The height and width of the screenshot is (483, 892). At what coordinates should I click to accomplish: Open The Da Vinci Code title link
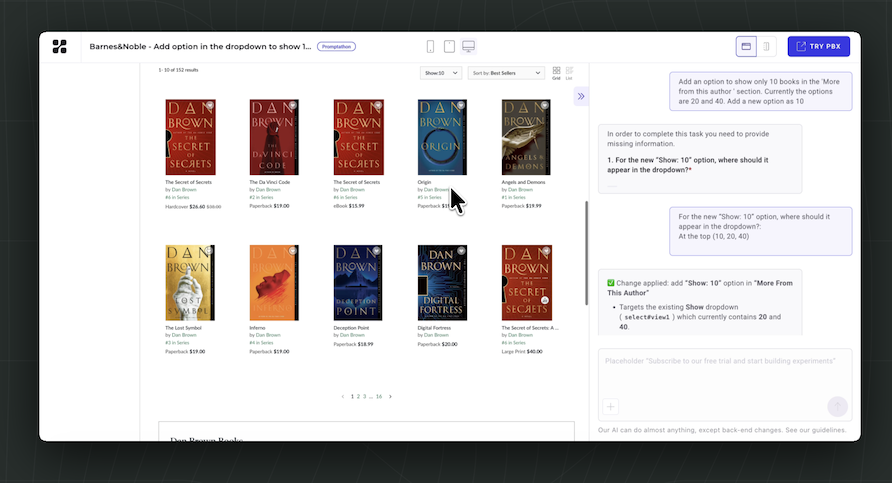[x=270, y=182]
